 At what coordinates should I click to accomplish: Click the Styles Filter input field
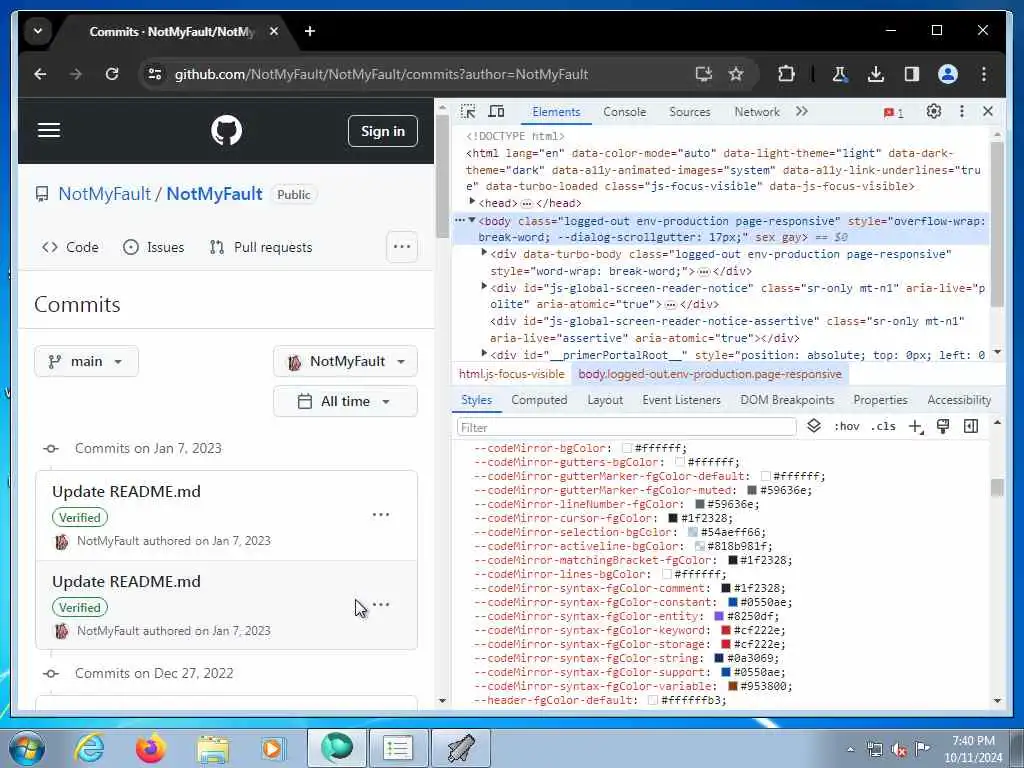[626, 427]
